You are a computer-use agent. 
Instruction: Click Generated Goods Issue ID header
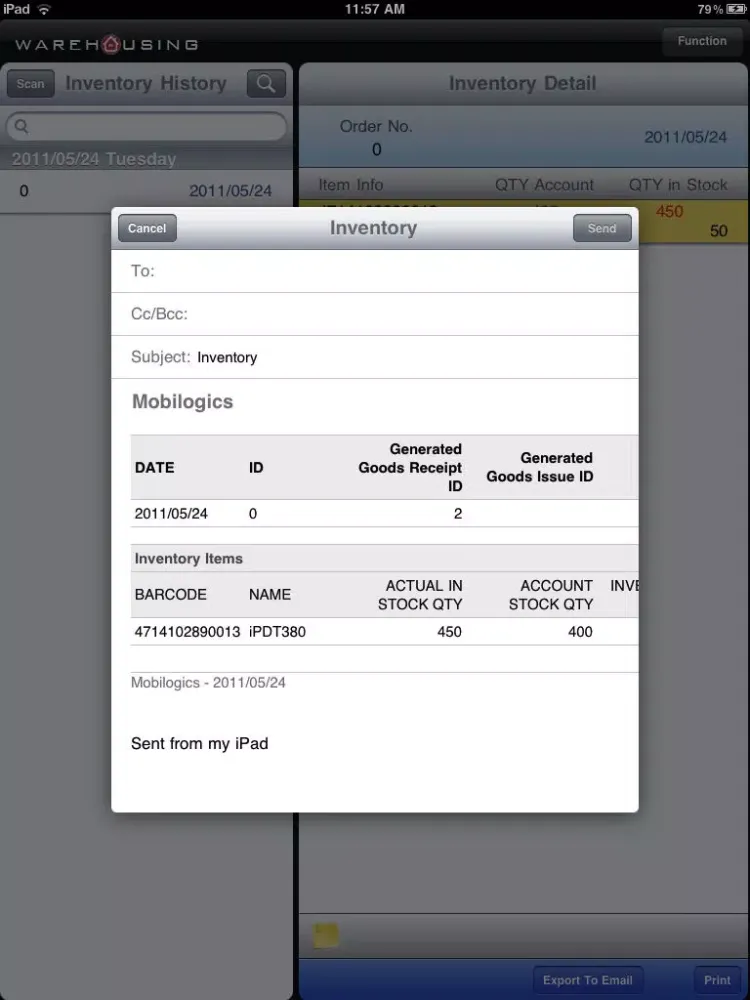pos(540,467)
